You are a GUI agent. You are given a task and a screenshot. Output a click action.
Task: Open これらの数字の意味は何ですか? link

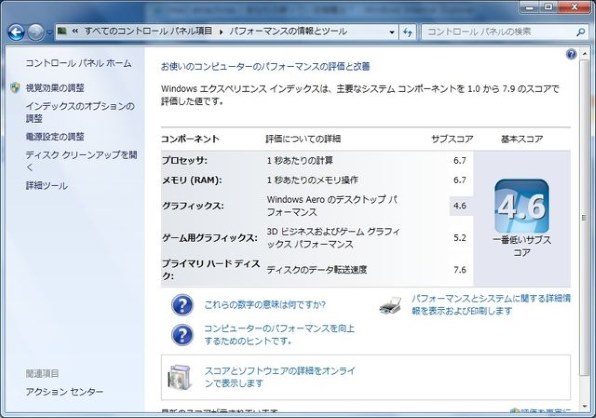[265, 305]
